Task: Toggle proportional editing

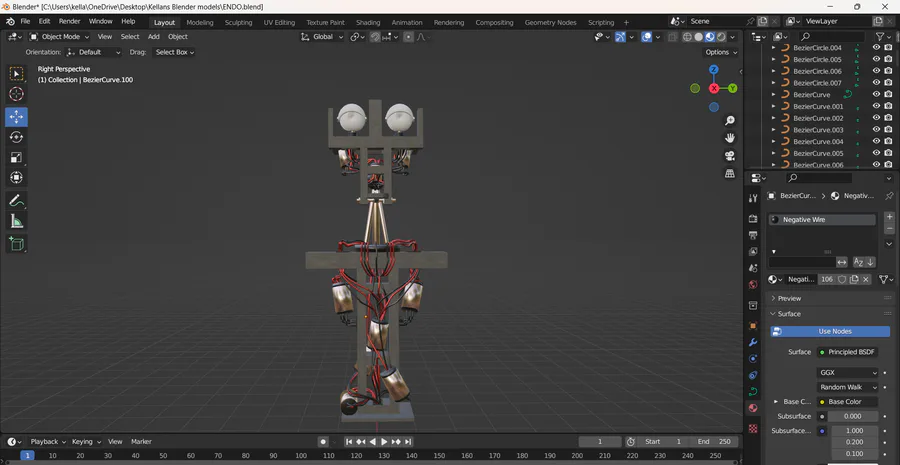Action: pyautogui.click(x=408, y=37)
